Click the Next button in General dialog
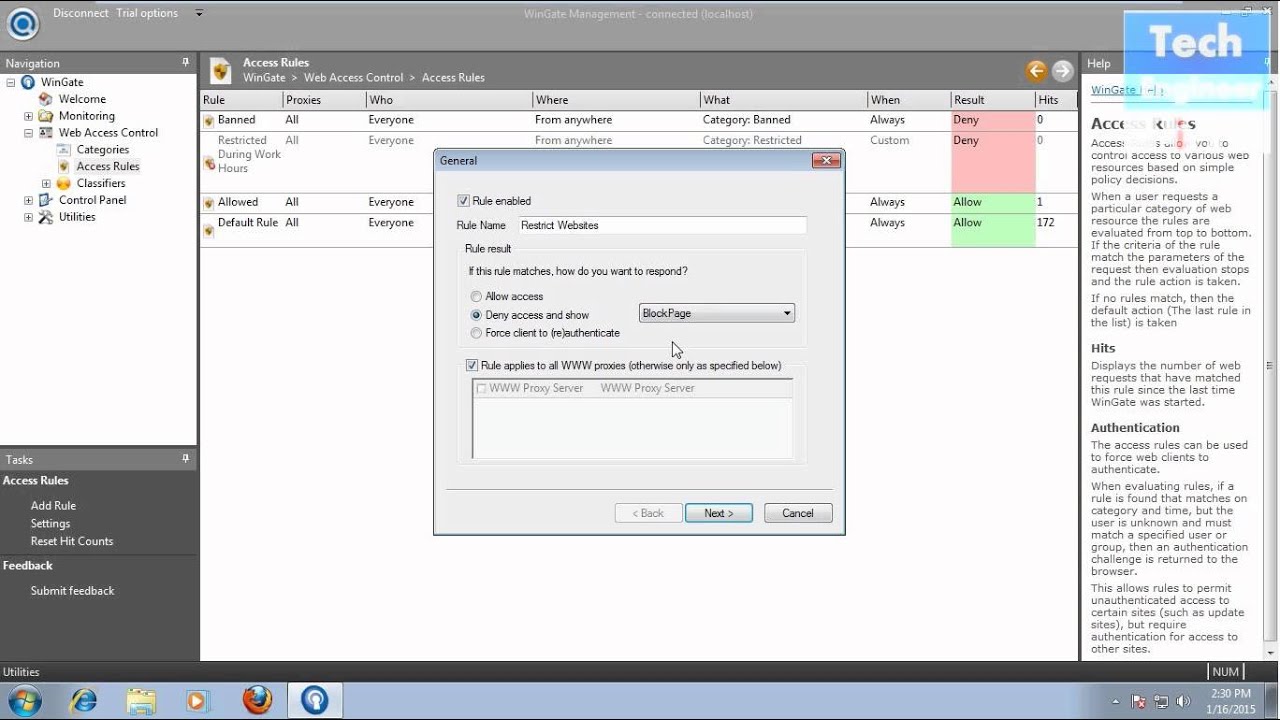 719,513
